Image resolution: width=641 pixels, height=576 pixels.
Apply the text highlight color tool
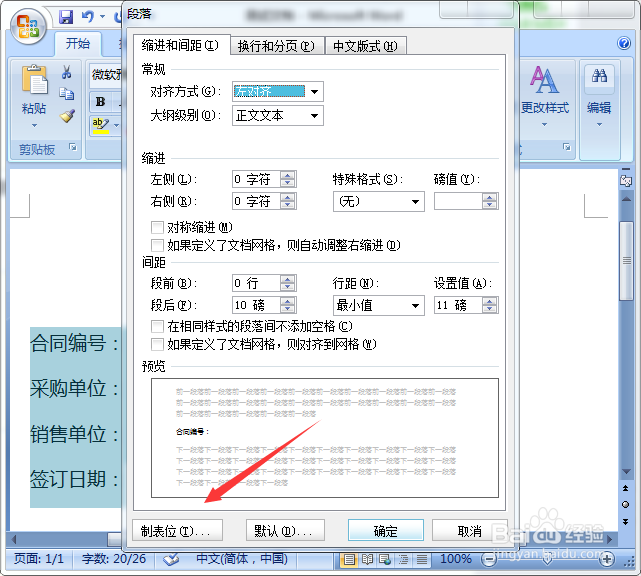(x=101, y=126)
